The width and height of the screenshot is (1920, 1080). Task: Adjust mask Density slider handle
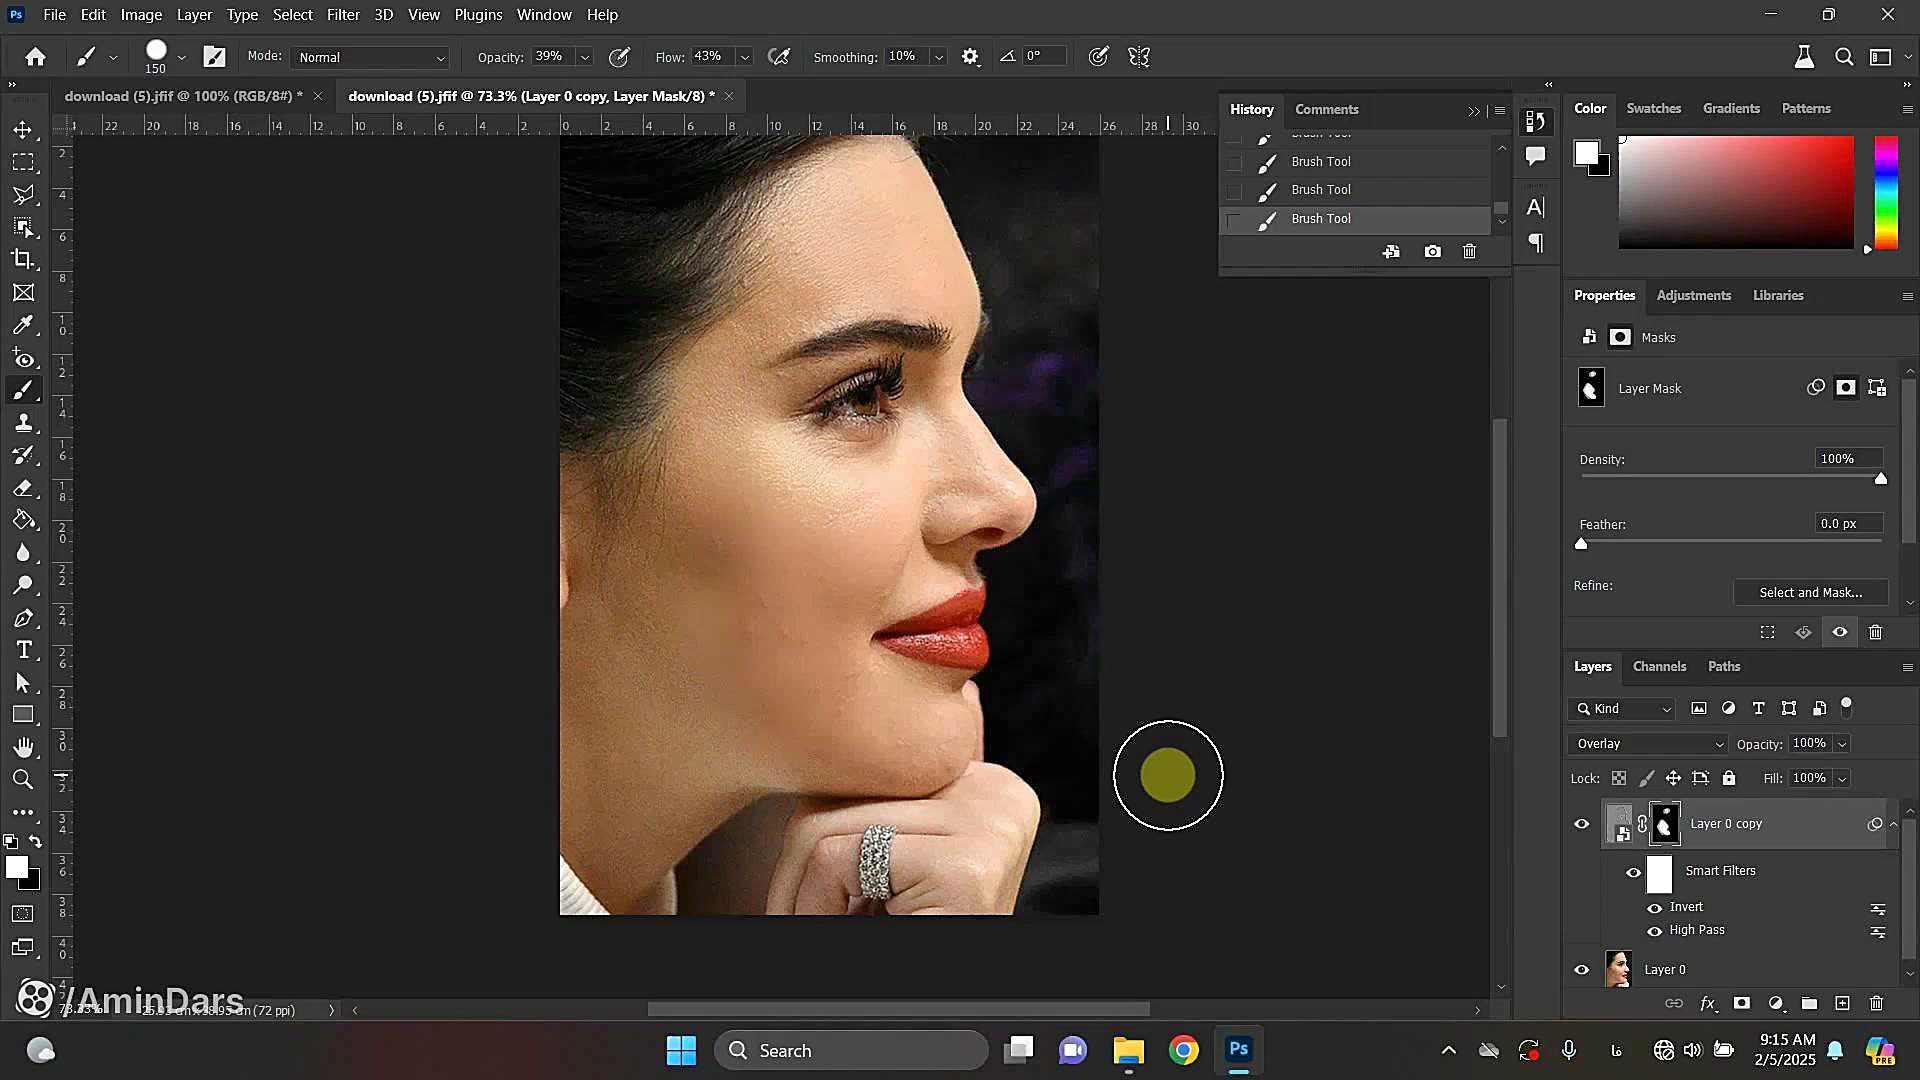1880,479
